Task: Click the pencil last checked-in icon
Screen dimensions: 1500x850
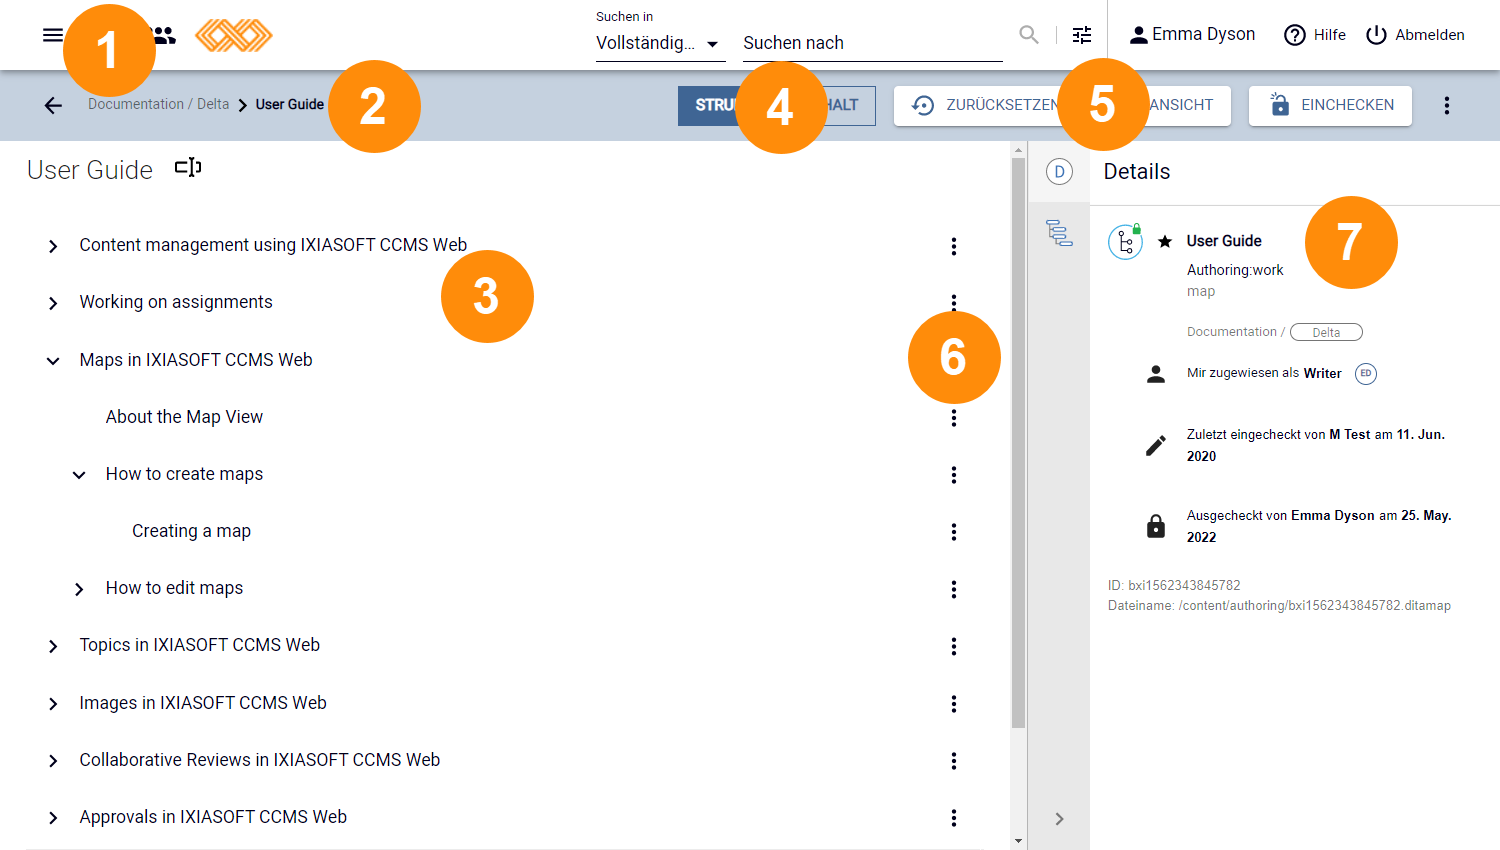Action: pyautogui.click(x=1156, y=445)
